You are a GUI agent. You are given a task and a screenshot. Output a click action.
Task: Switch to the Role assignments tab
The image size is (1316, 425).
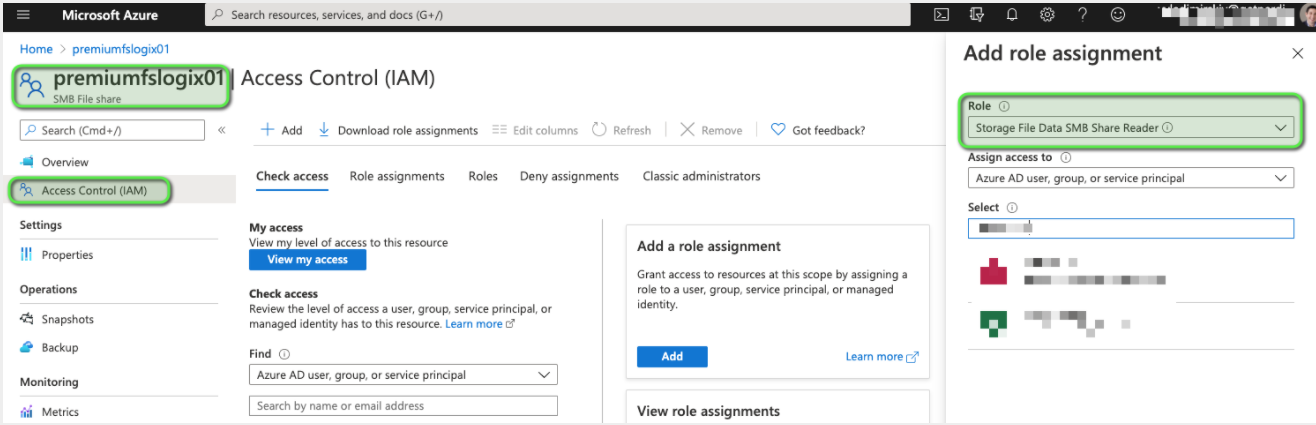click(x=397, y=176)
